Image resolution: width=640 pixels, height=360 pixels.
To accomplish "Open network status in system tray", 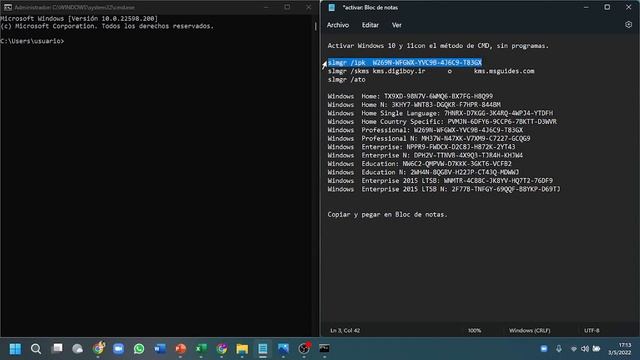I will click(x=573, y=349).
